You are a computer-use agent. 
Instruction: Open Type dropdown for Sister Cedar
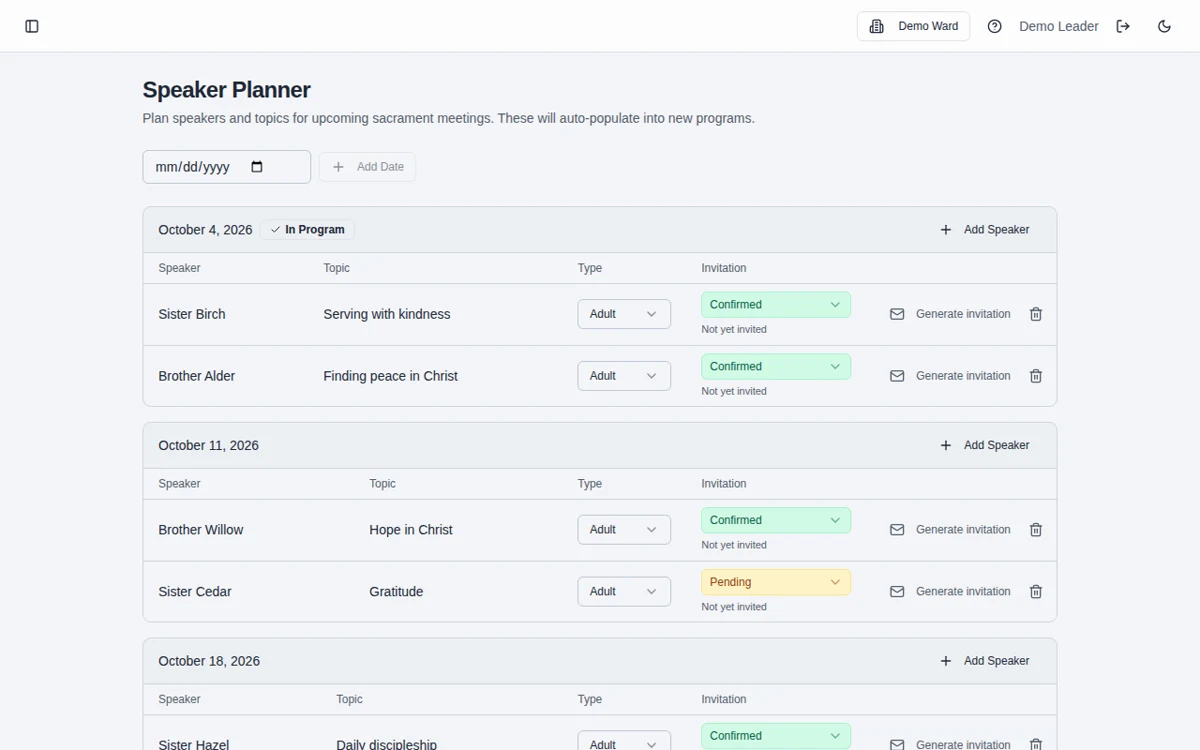pyautogui.click(x=624, y=592)
